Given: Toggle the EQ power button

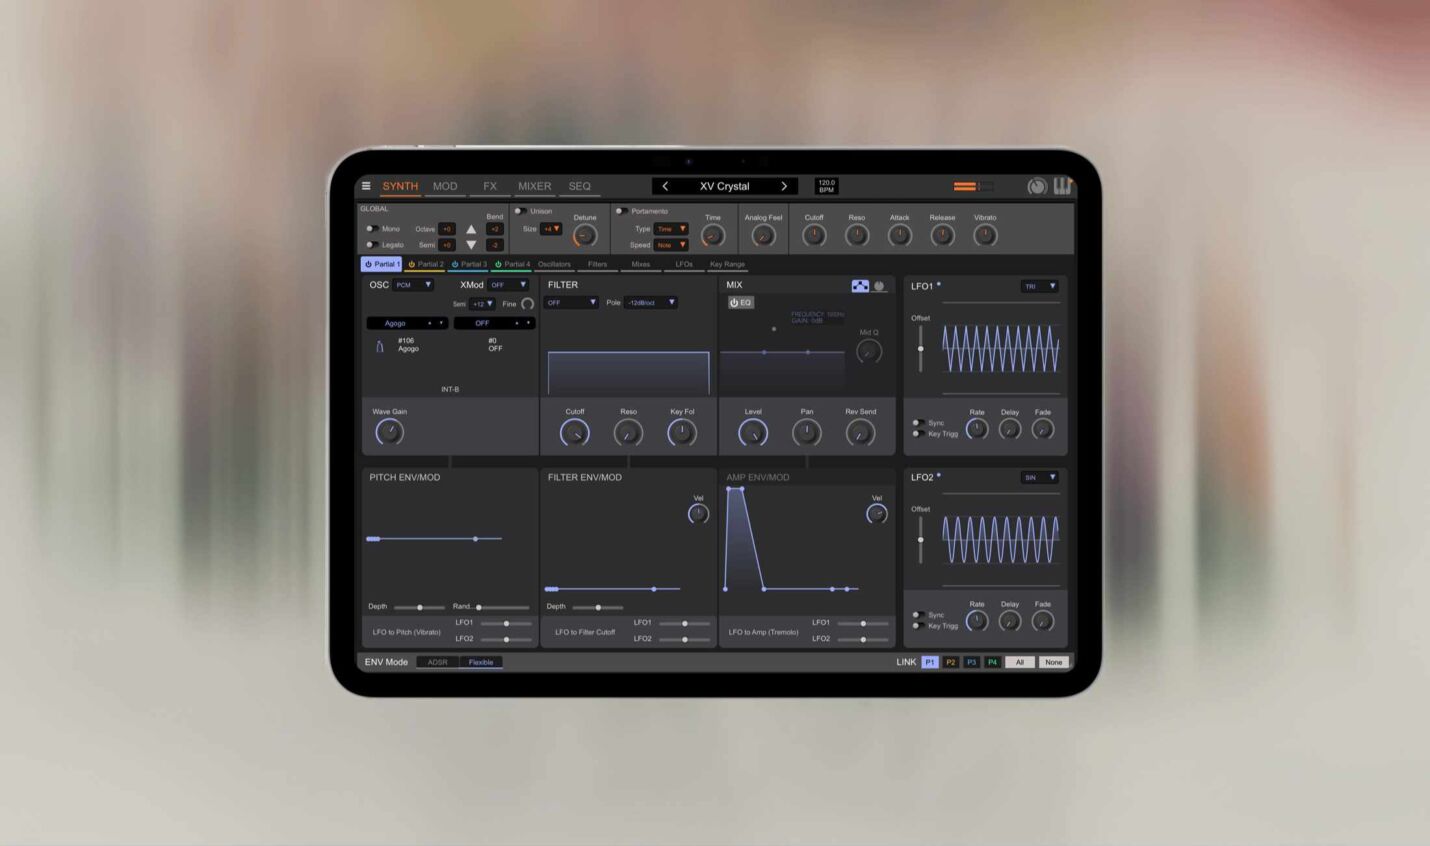Looking at the screenshot, I should click(x=741, y=302).
